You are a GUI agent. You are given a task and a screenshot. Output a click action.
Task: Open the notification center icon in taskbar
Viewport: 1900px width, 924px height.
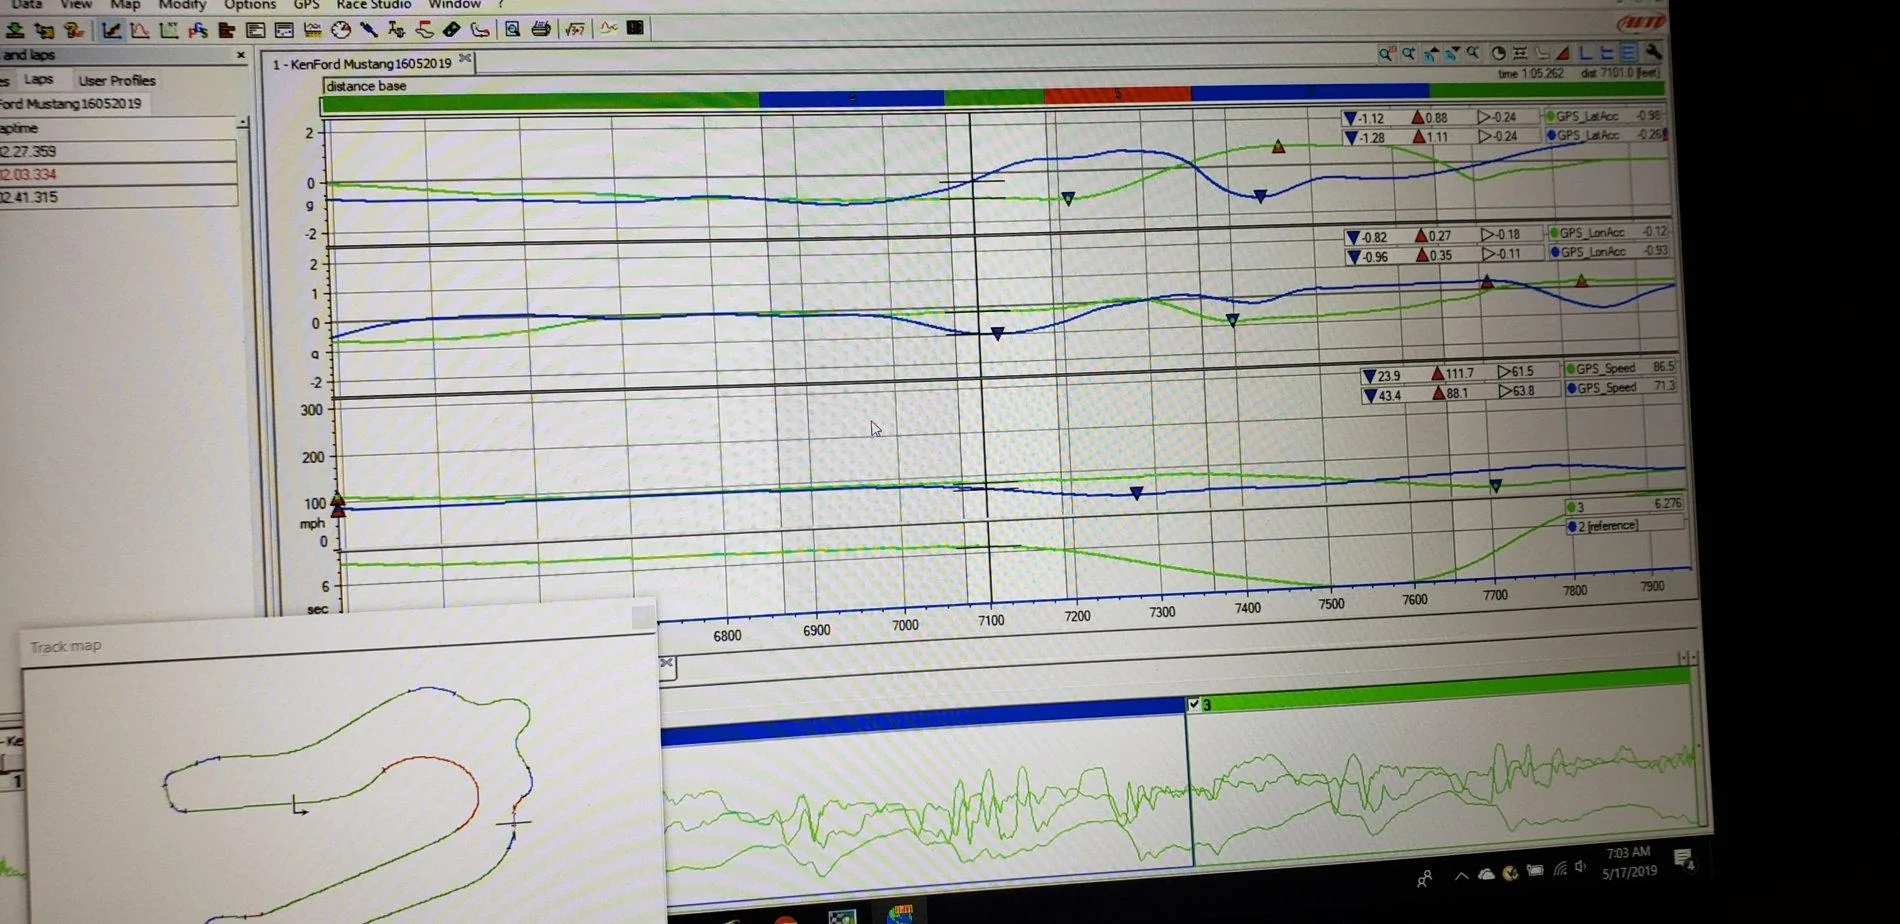coord(1683,860)
